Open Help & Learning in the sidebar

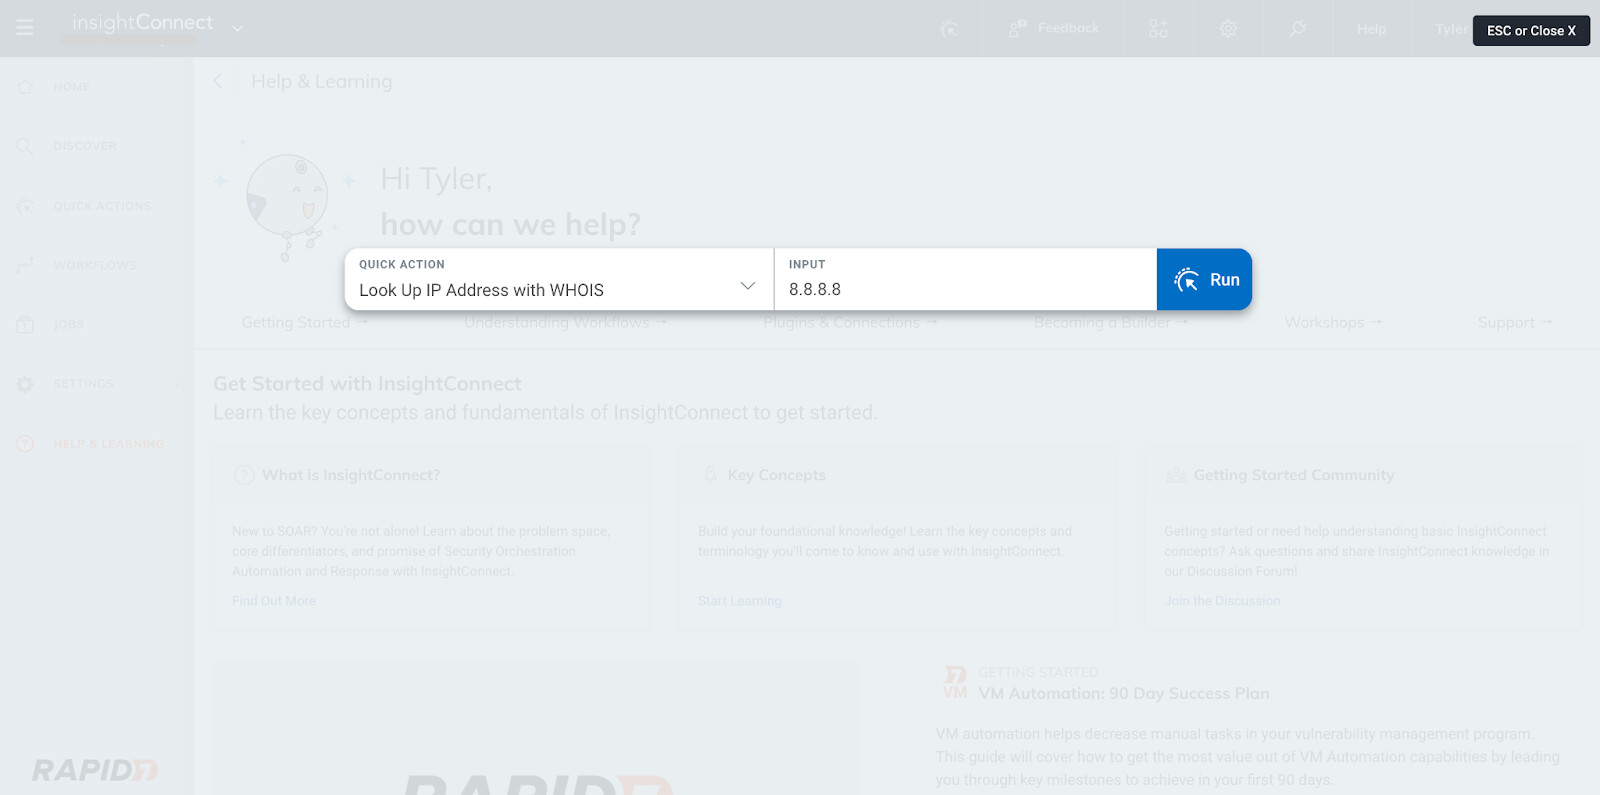click(x=108, y=444)
